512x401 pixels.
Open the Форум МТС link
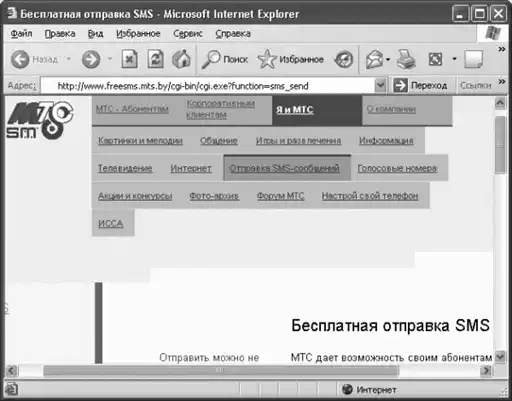280,196
